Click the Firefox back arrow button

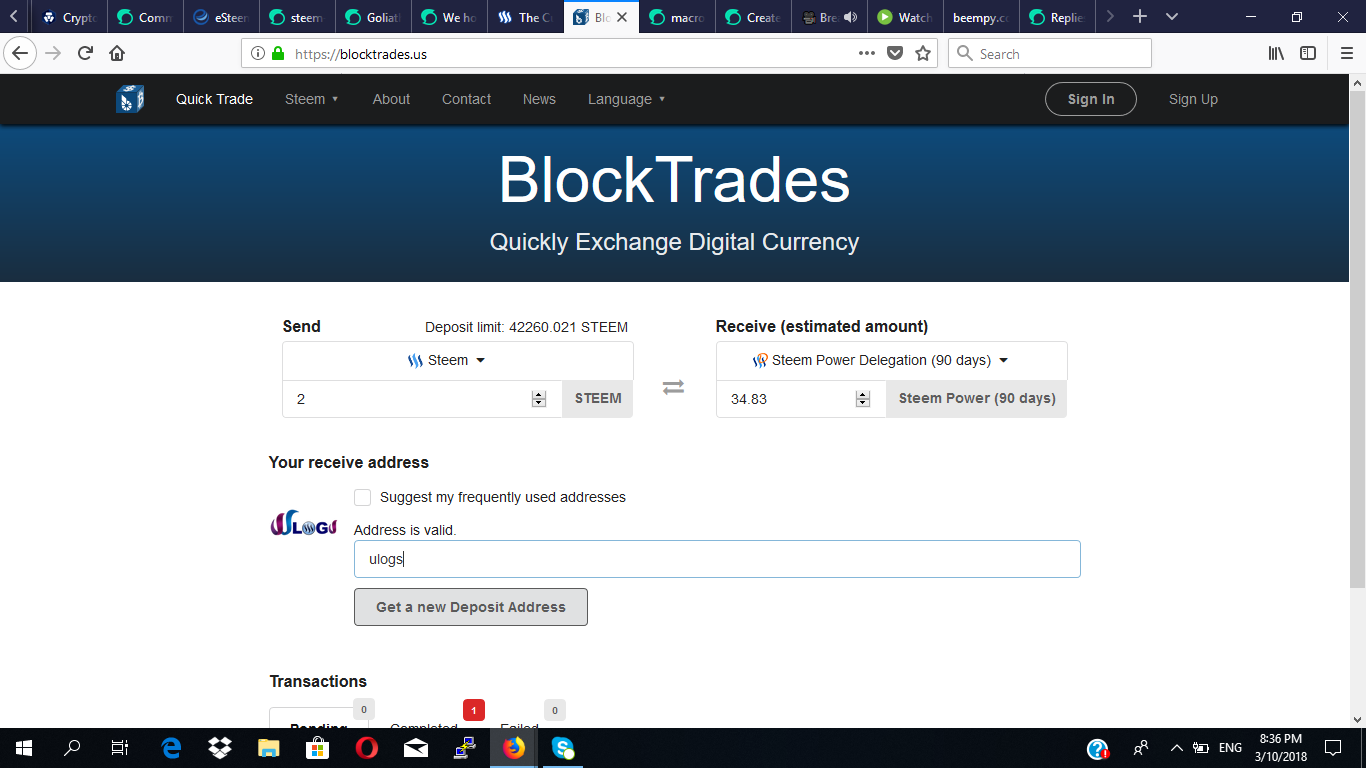click(x=20, y=53)
